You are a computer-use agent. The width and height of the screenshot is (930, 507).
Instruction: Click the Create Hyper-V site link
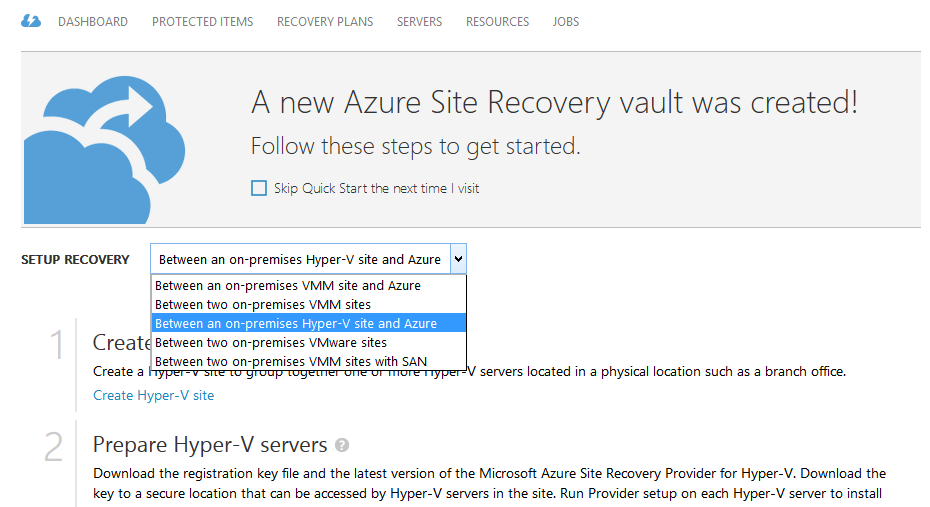(x=154, y=395)
